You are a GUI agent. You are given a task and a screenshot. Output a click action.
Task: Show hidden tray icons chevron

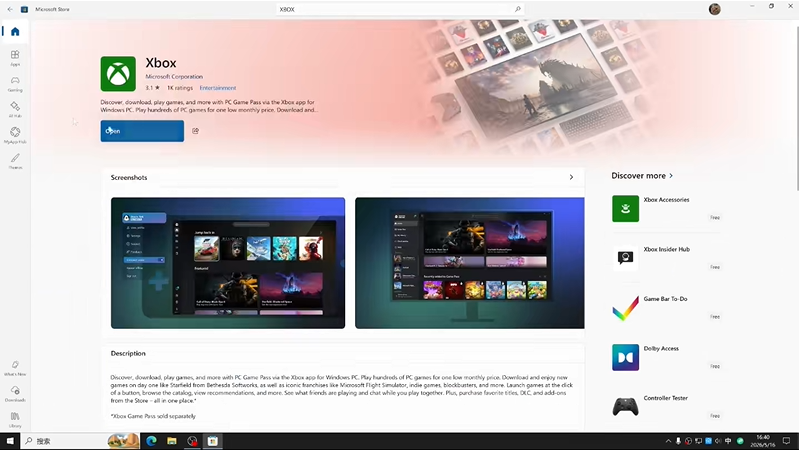click(x=668, y=441)
